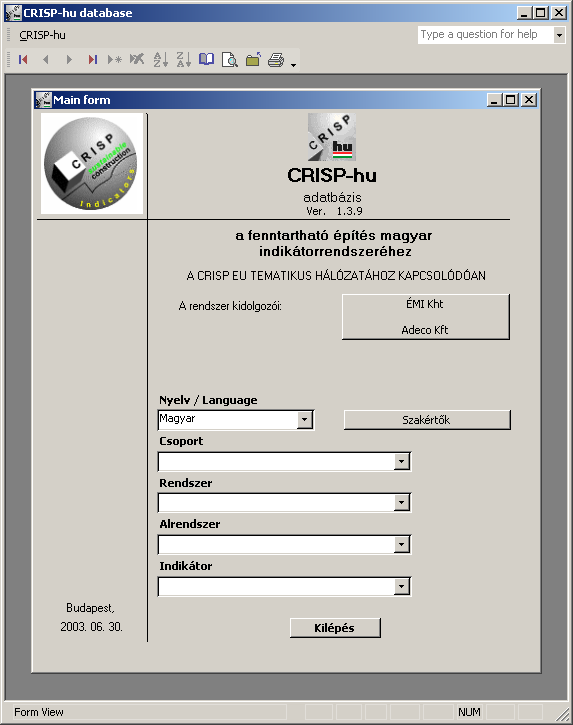This screenshot has width=573, height=725.
Task: Expand the toolbar options arrow
Action: click(294, 65)
